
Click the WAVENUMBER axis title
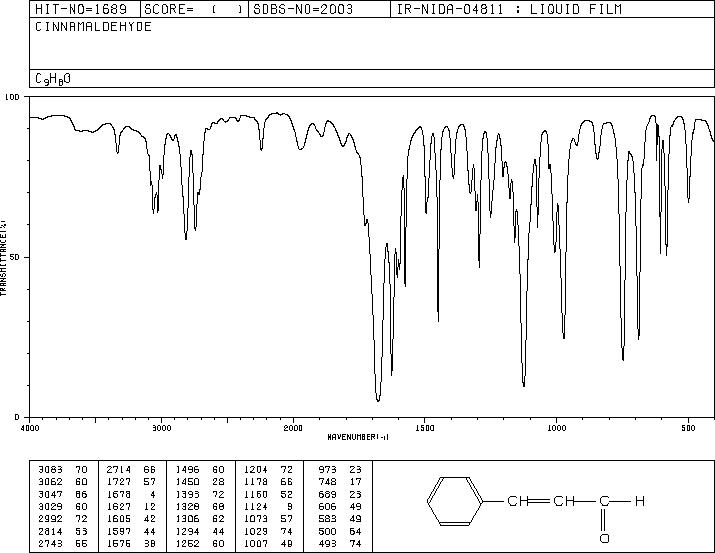[x=358, y=437]
